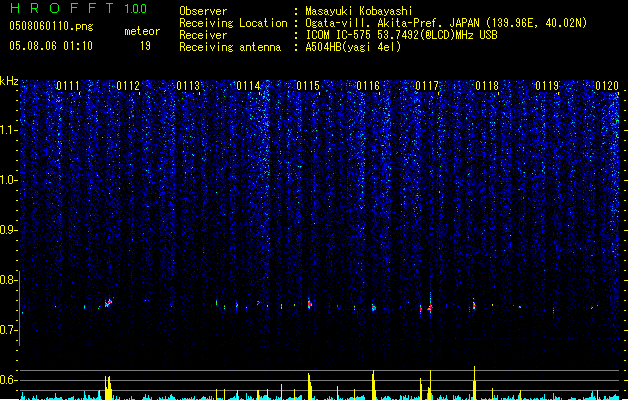Click the 0114 time marker
This screenshot has width=629, height=400.
click(x=248, y=86)
